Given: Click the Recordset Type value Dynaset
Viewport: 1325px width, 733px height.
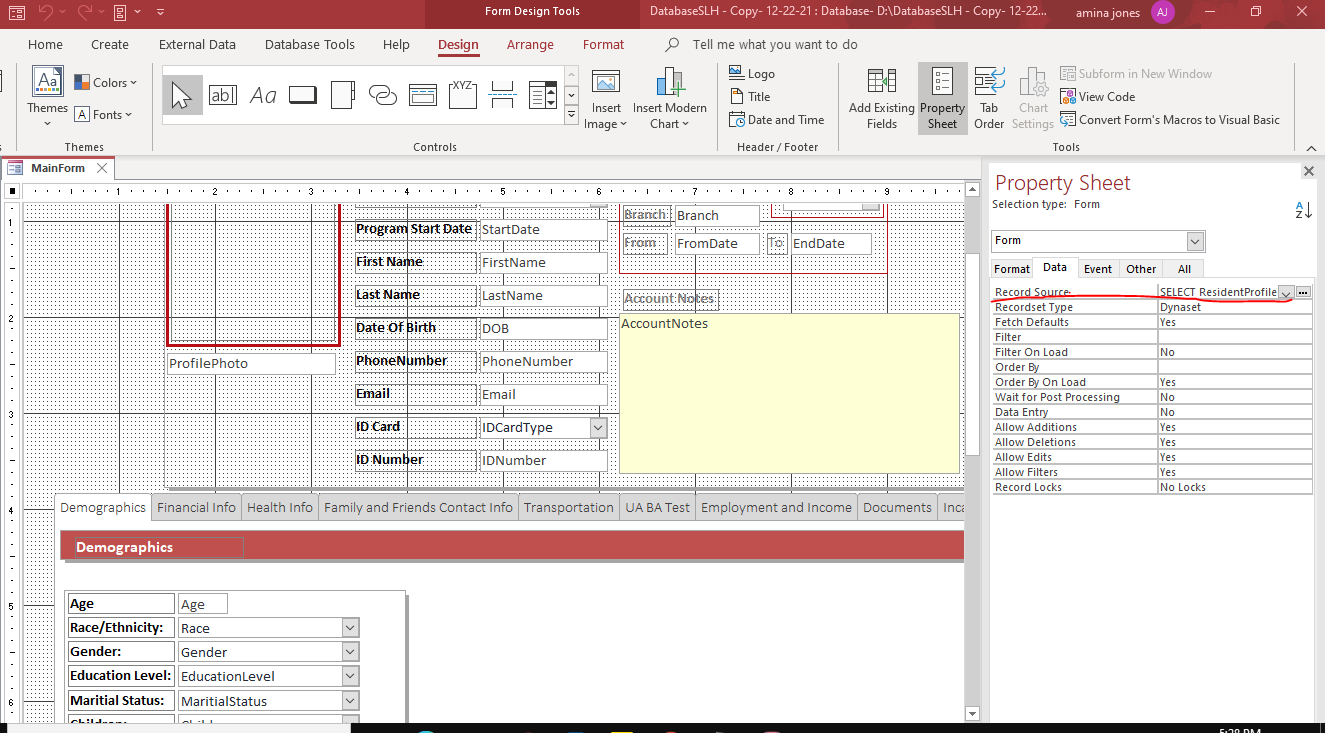Looking at the screenshot, I should 1235,307.
